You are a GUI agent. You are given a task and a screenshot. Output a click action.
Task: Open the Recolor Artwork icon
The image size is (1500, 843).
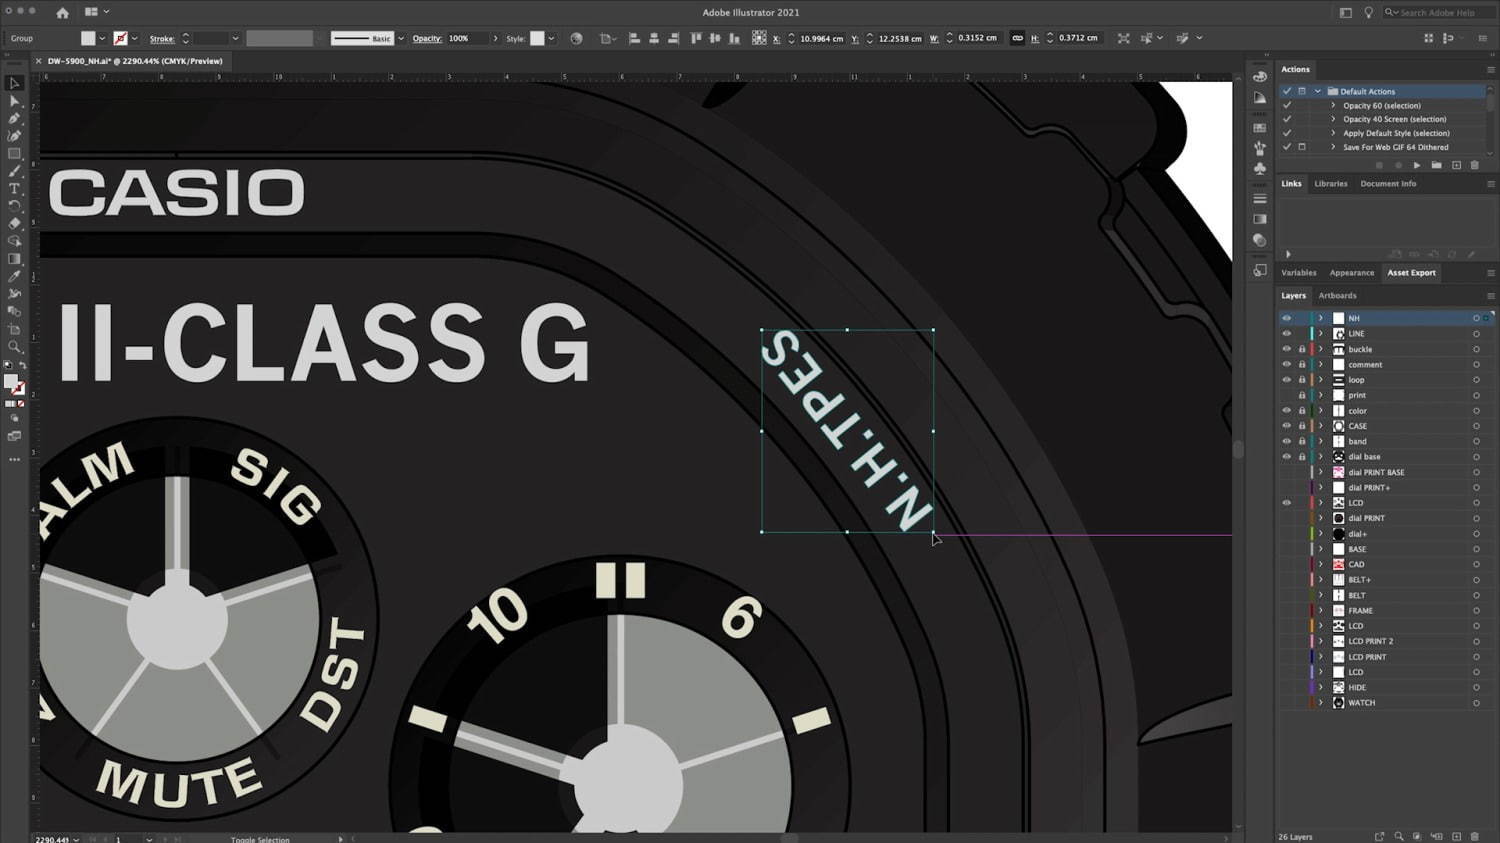(576, 38)
